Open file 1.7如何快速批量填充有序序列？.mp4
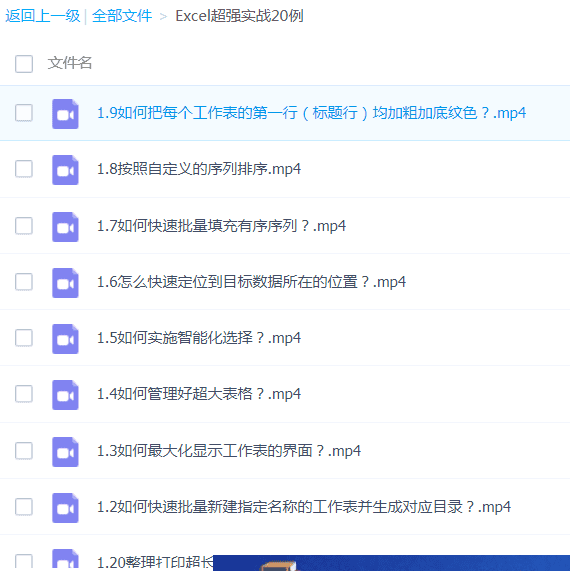Viewport: 570px width, 571px height. click(221, 226)
